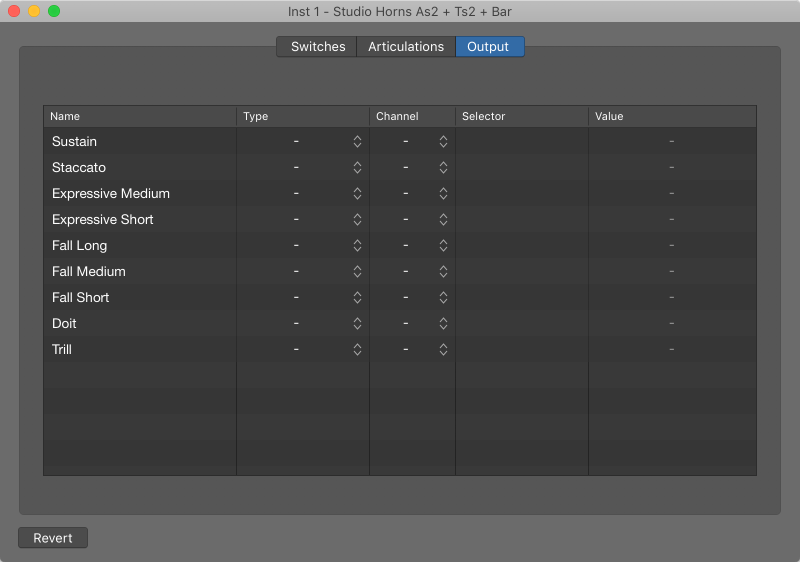The image size is (802, 564).
Task: Click the Channel column header
Action: click(413, 117)
